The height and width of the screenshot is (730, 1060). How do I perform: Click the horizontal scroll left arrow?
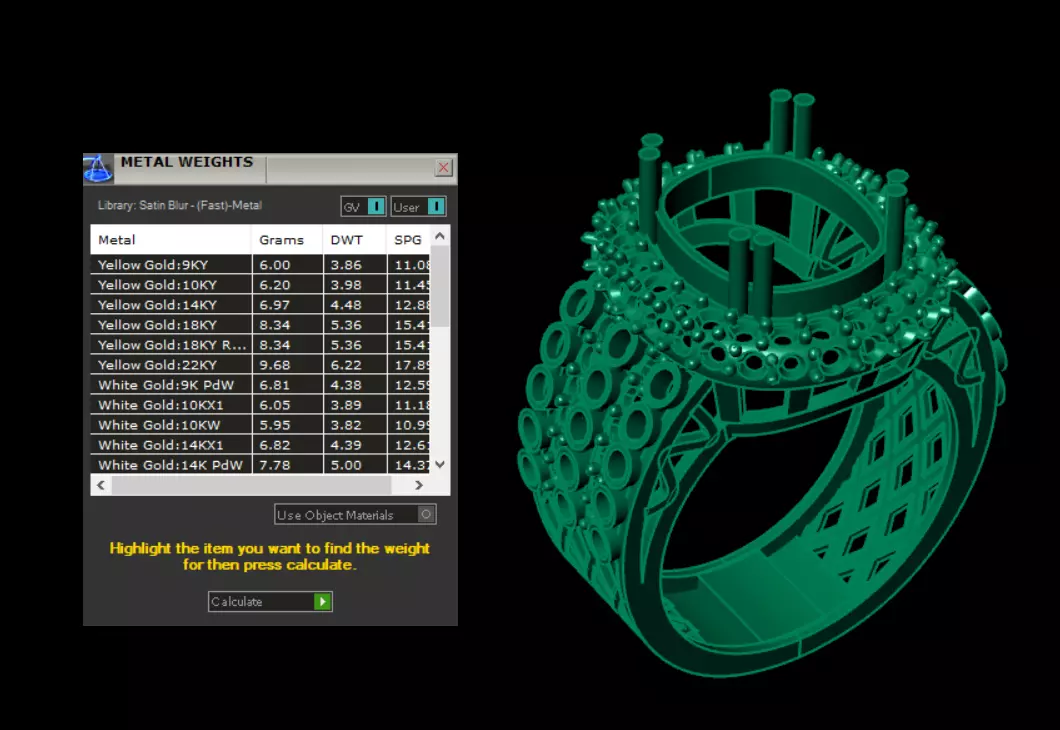[x=101, y=485]
